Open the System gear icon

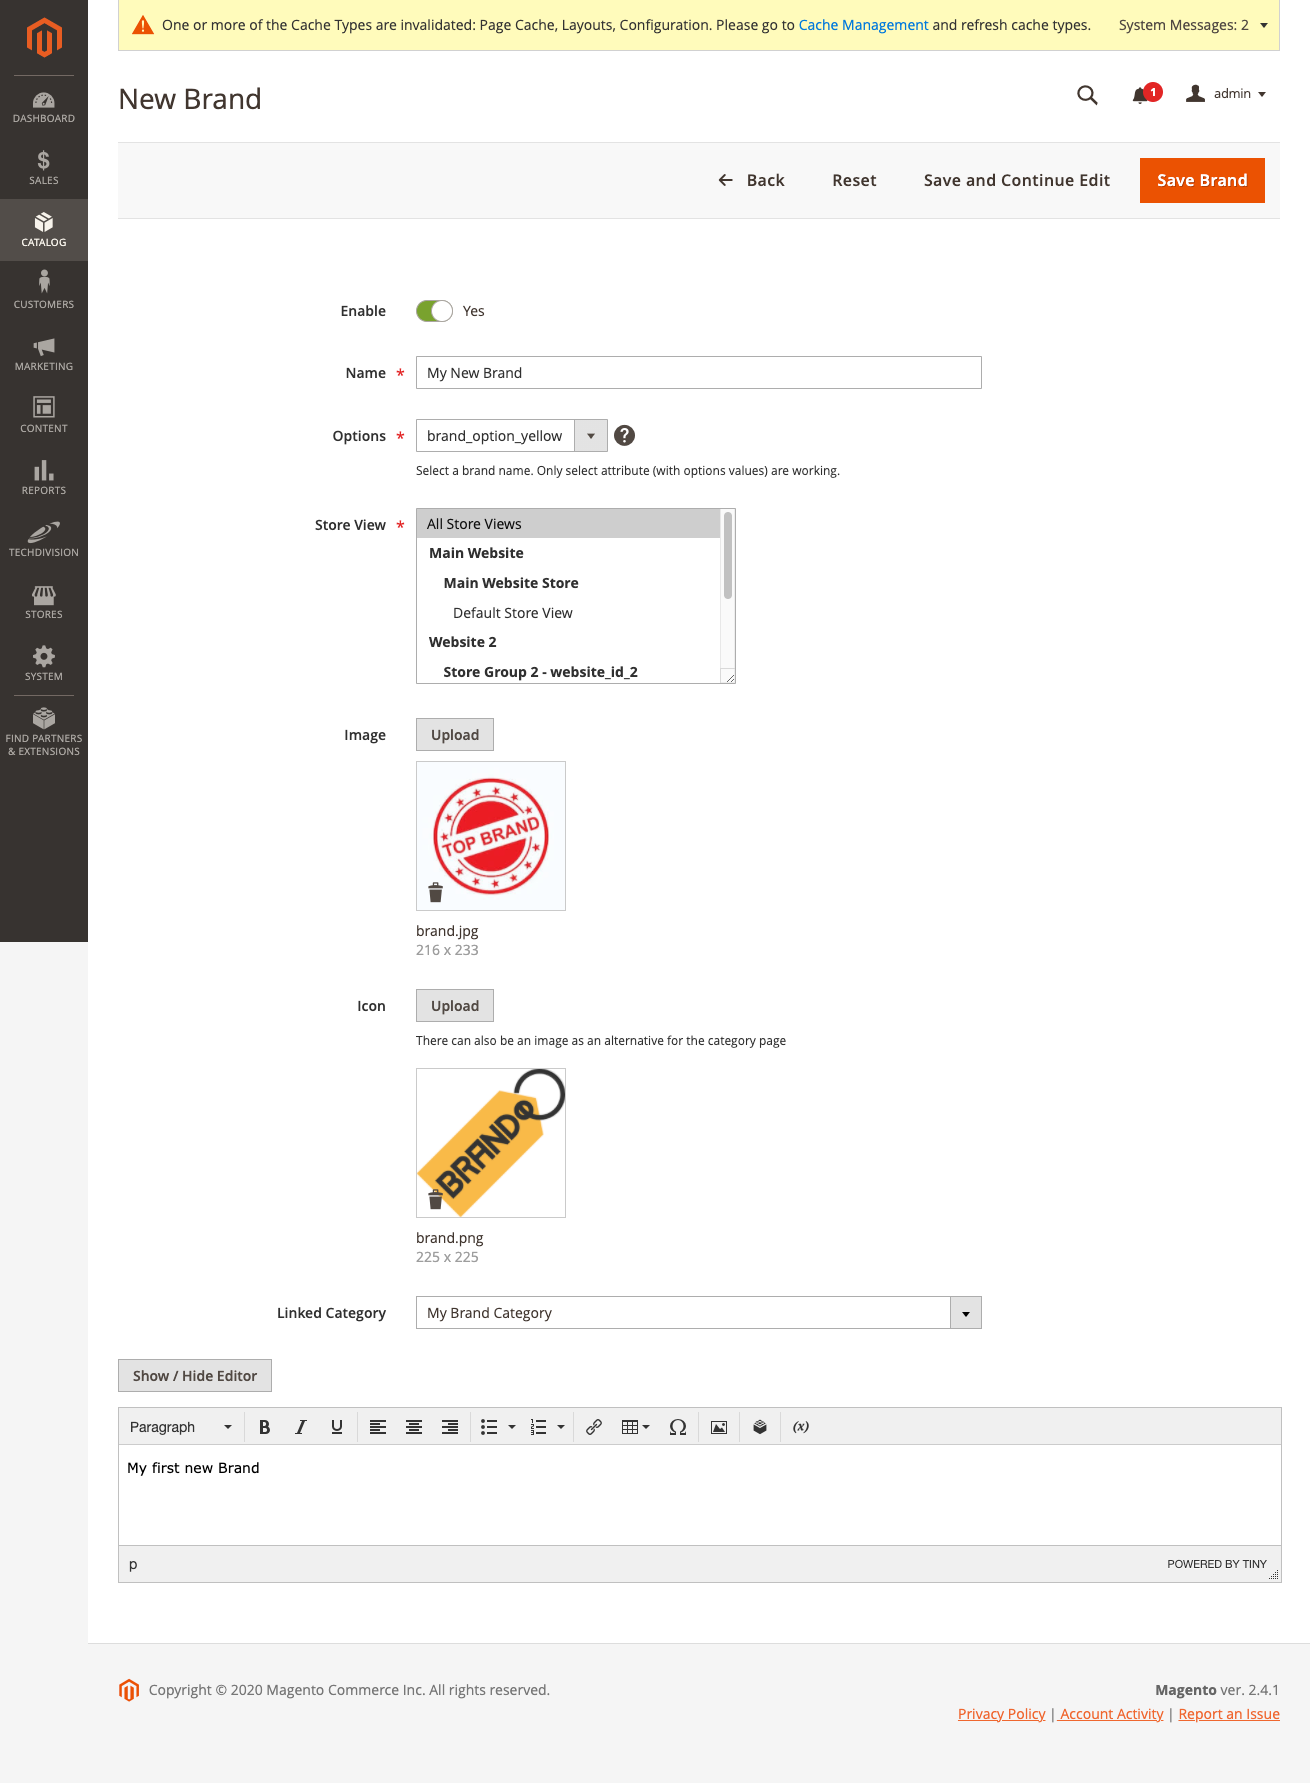click(x=44, y=664)
